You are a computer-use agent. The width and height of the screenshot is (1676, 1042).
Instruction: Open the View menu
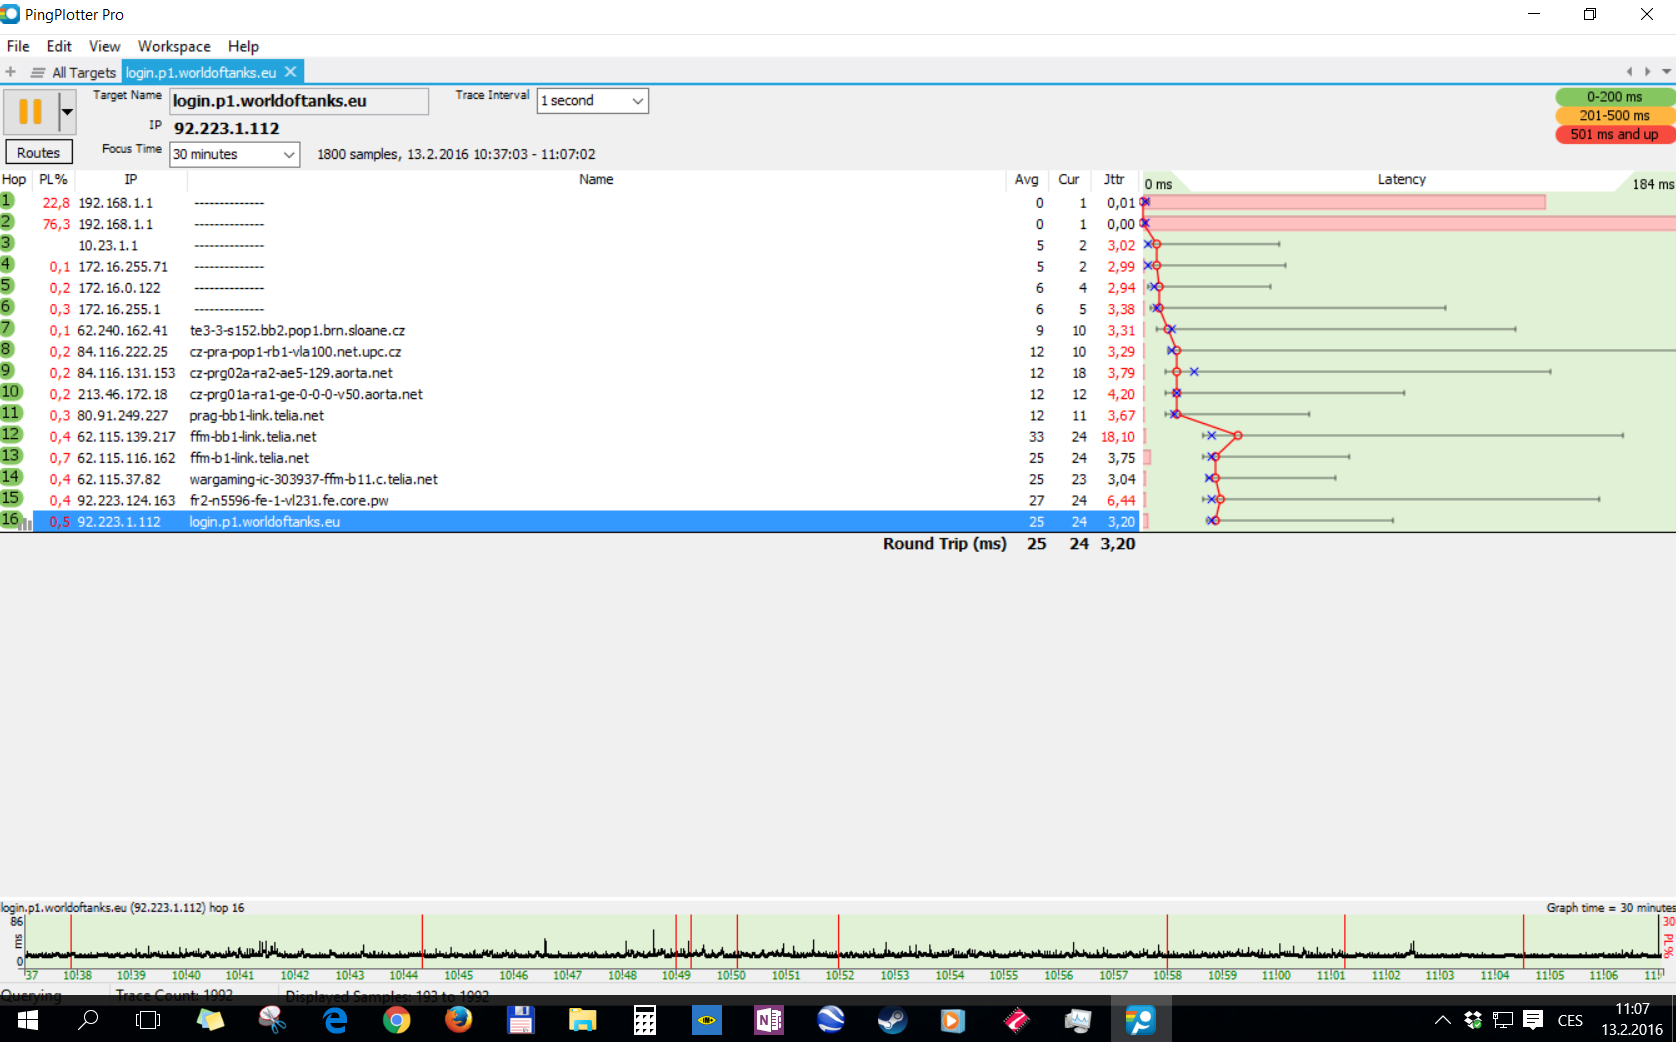[x=104, y=46]
